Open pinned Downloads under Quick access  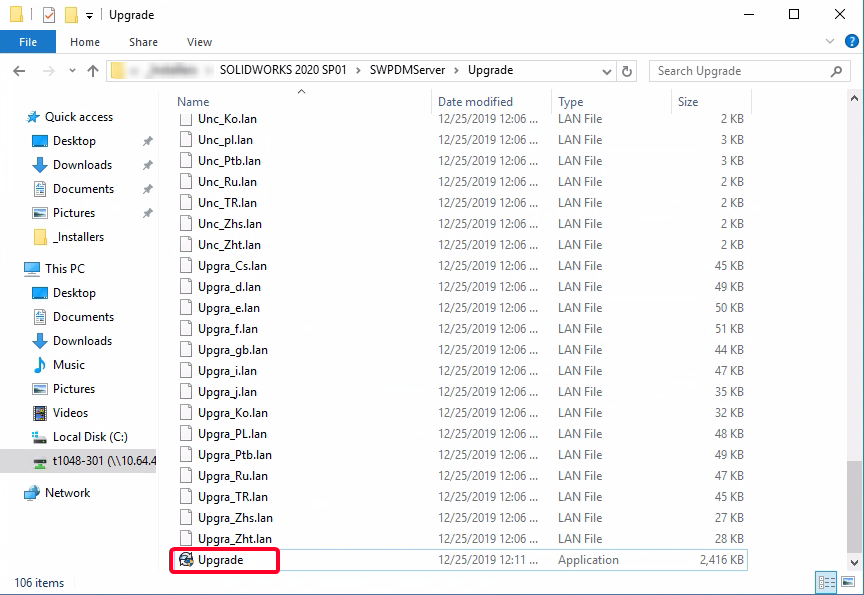pyautogui.click(x=82, y=165)
